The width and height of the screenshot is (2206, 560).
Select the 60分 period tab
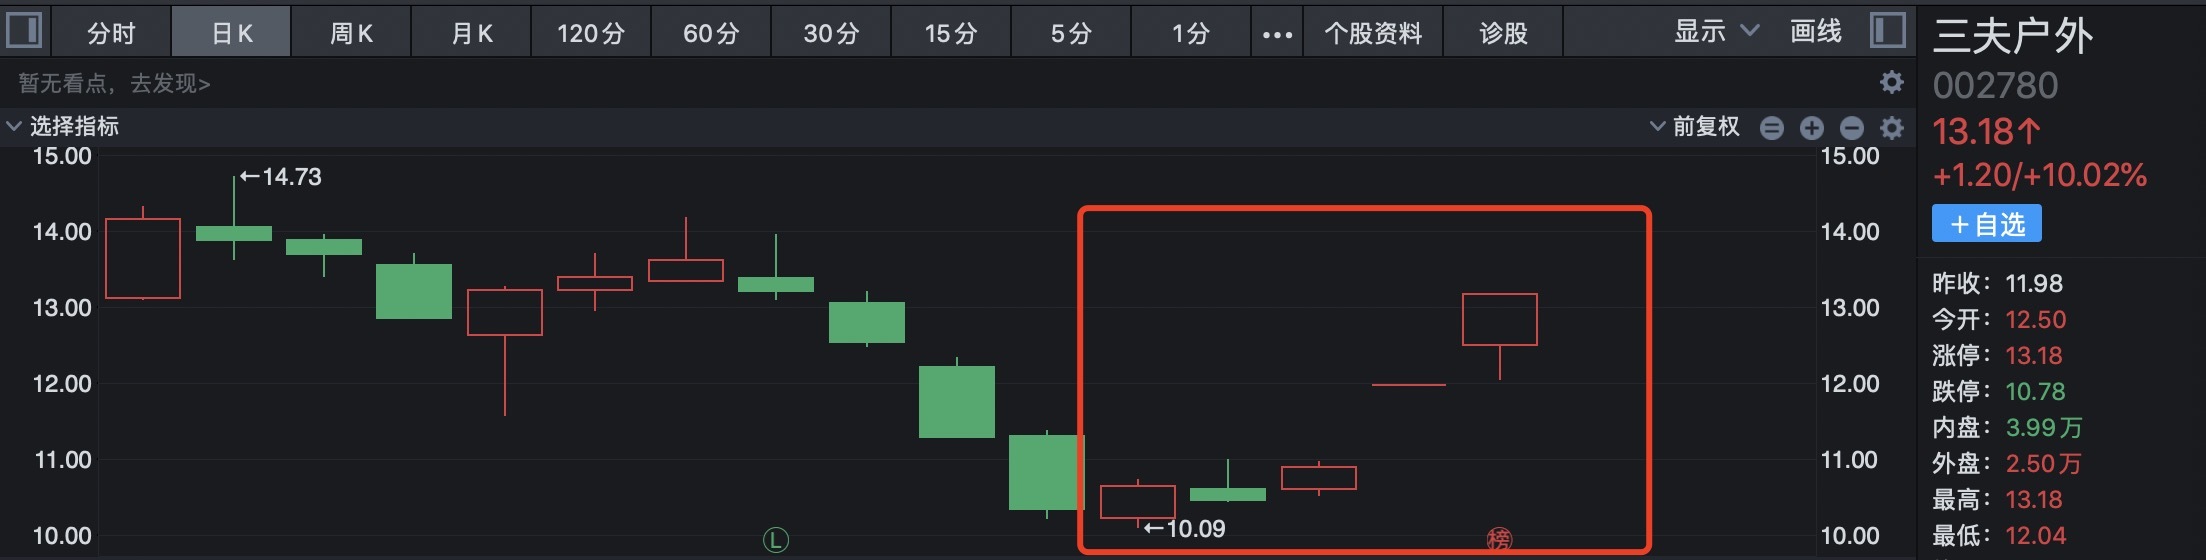pyautogui.click(x=711, y=33)
